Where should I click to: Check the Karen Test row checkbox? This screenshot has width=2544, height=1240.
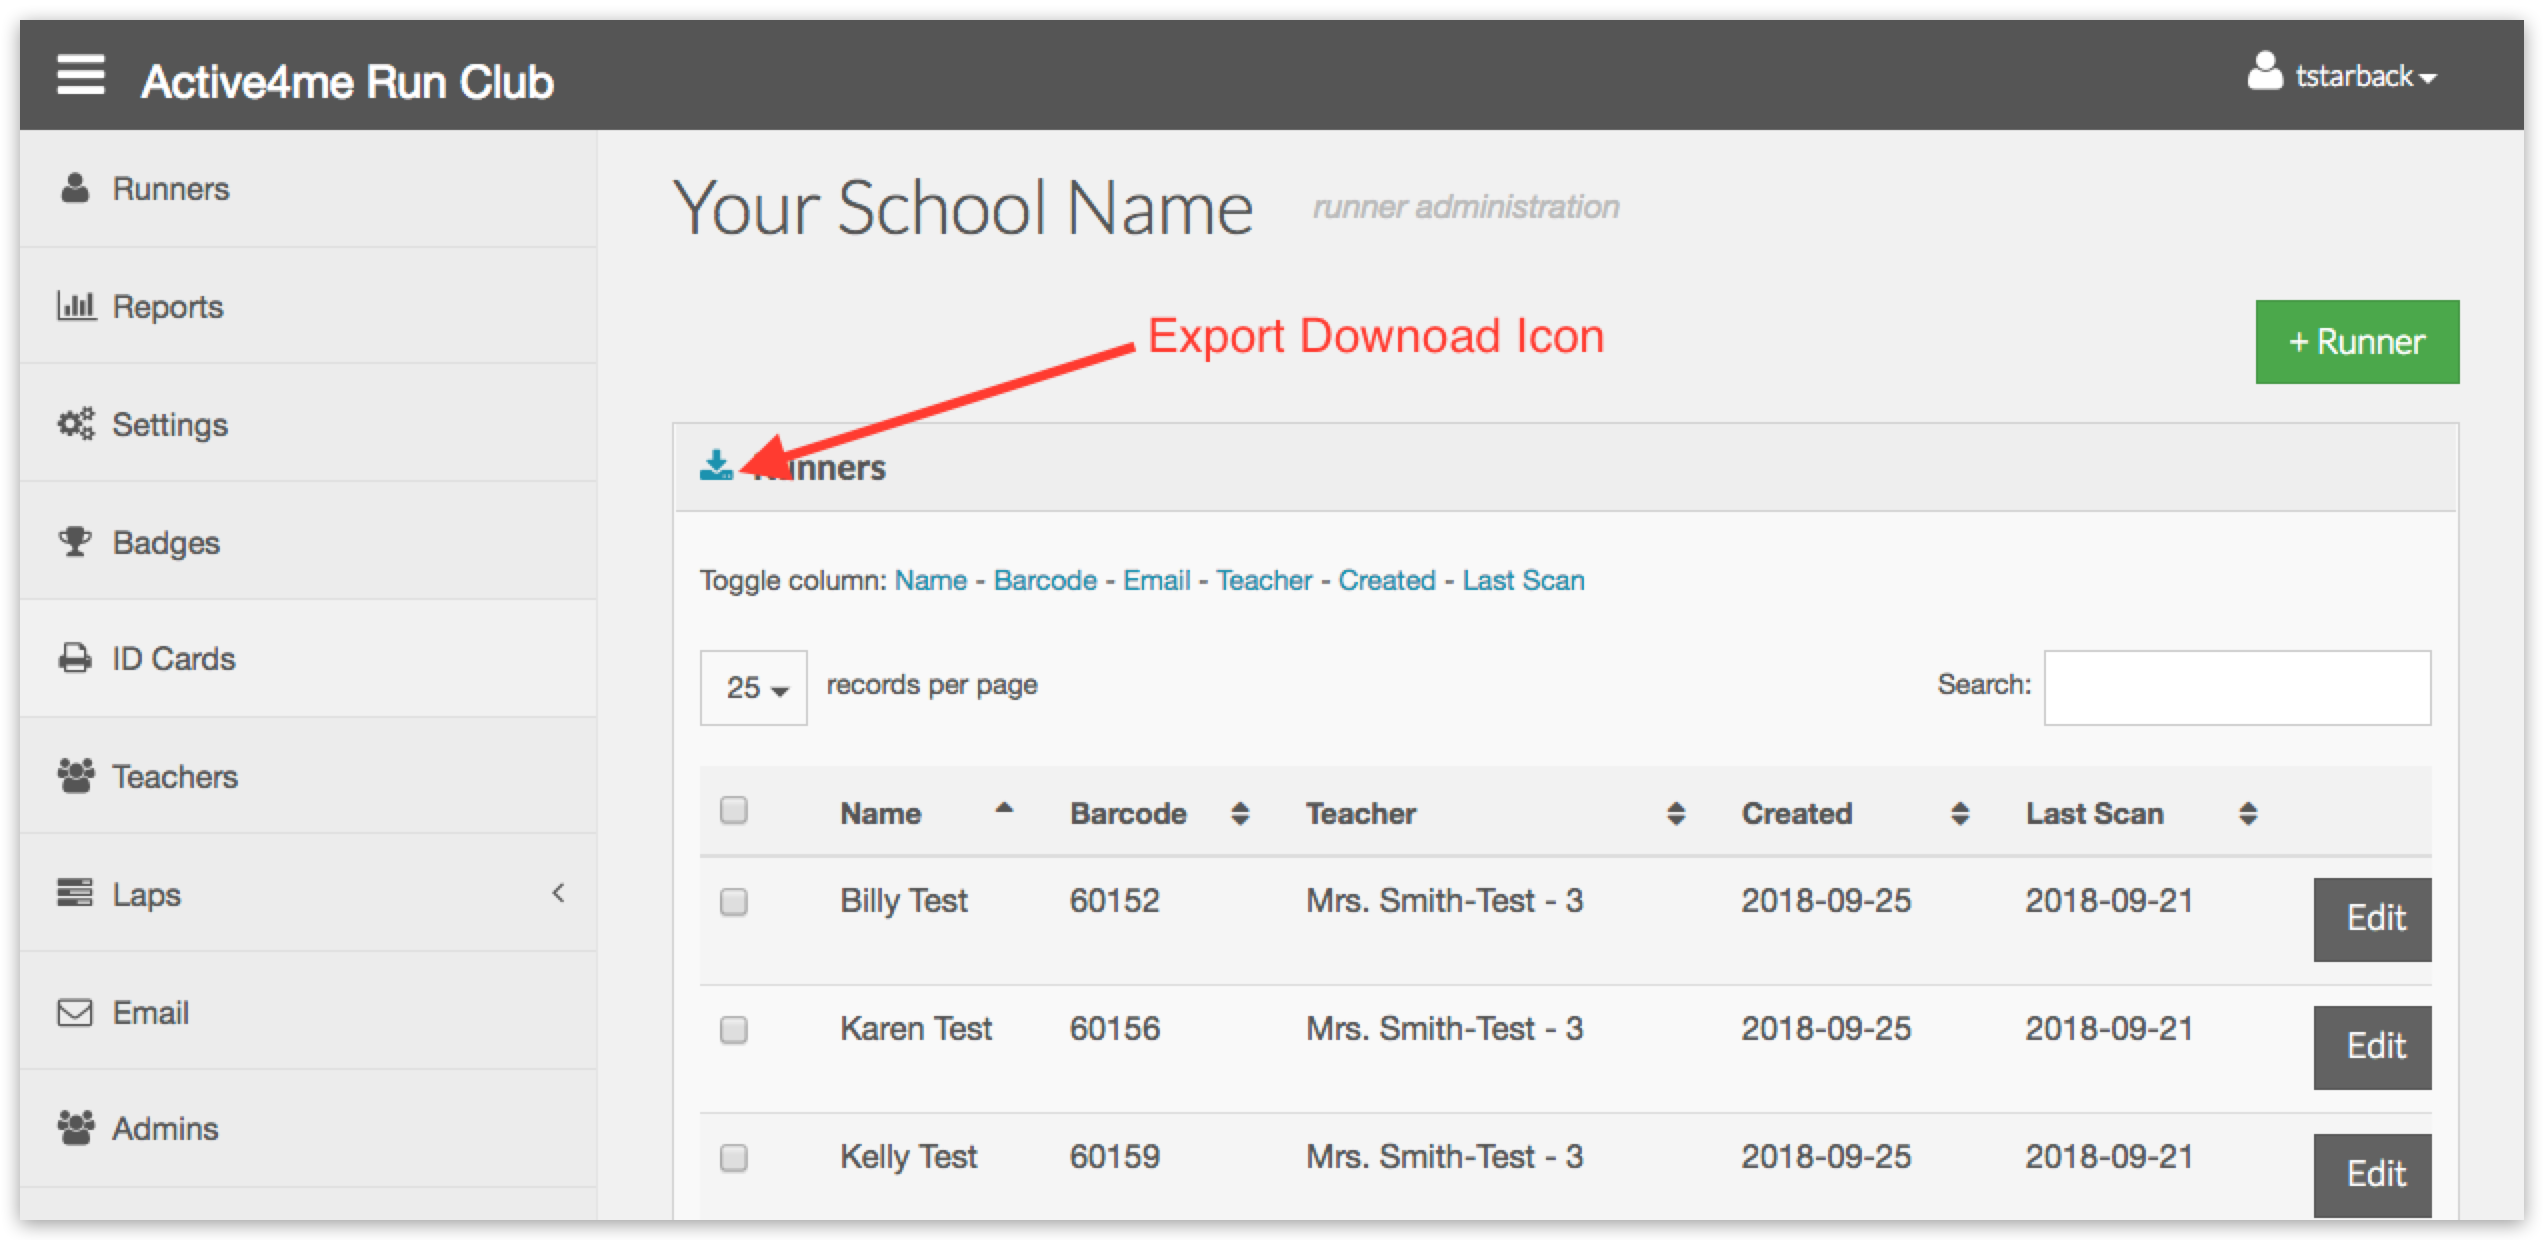[x=734, y=1030]
